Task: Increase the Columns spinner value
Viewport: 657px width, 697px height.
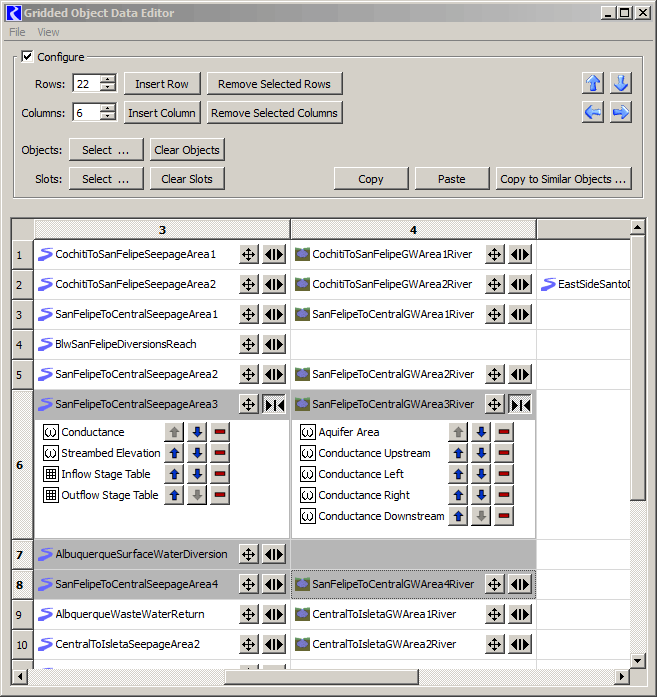Action: coord(108,108)
